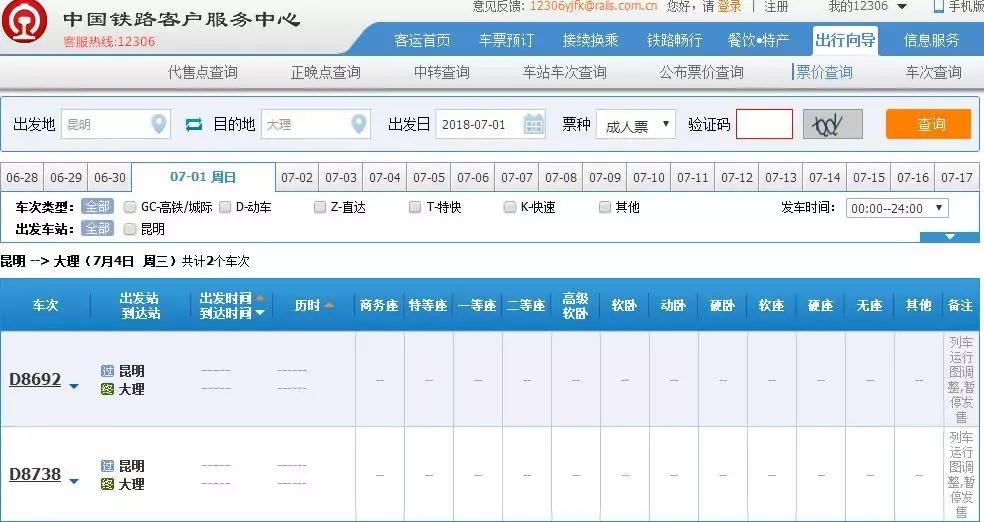The width and height of the screenshot is (984, 522).
Task: Open the 餐饮•特产 menu
Action: [758, 41]
